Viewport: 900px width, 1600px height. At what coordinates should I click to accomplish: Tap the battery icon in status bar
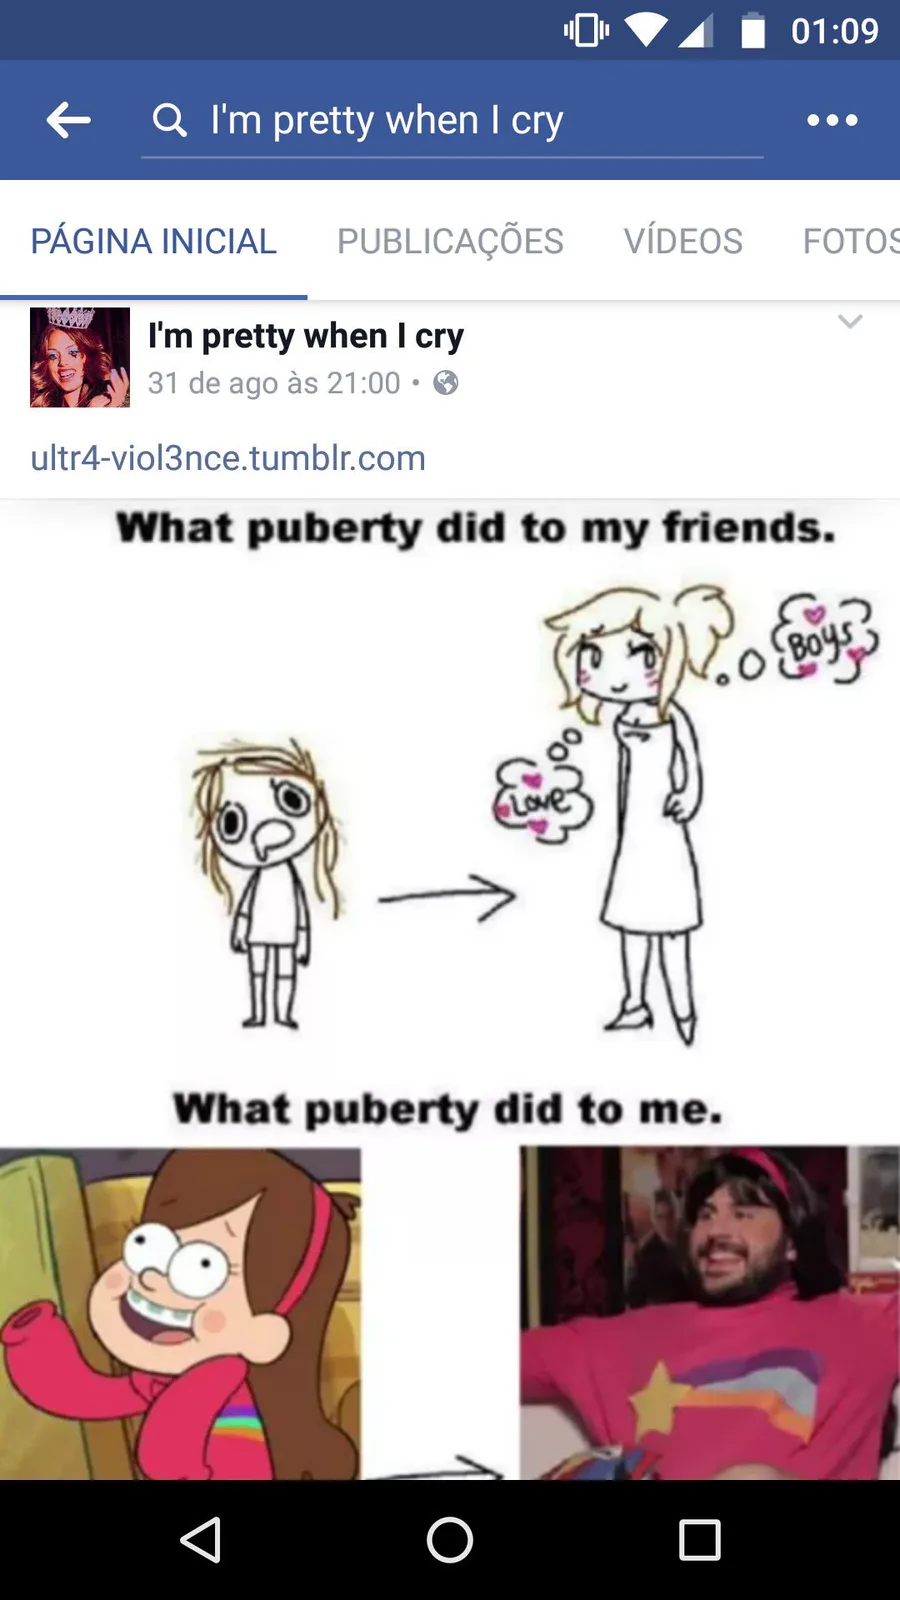752,30
